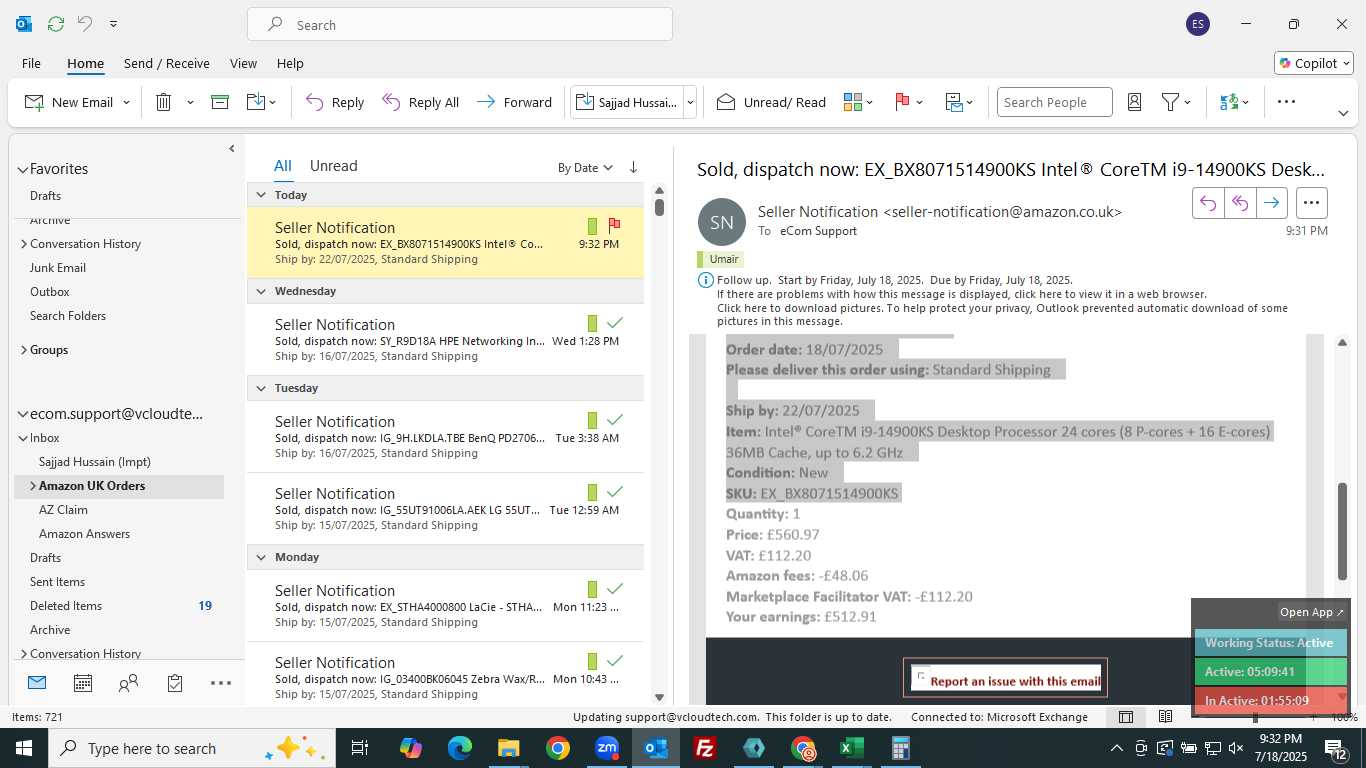Click the Search People input field
The height and width of the screenshot is (768, 1366).
click(1054, 102)
